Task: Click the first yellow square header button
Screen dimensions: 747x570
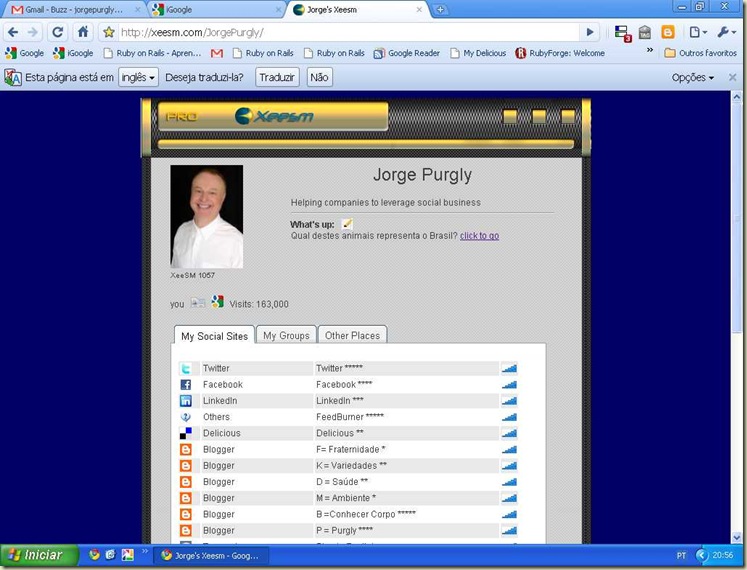Action: pyautogui.click(x=510, y=116)
